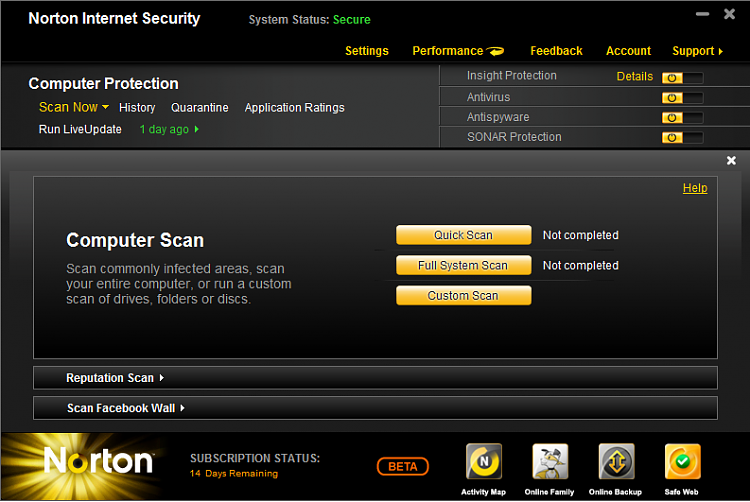The image size is (750, 502).
Task: Open the Activity Map icon
Action: 484,461
